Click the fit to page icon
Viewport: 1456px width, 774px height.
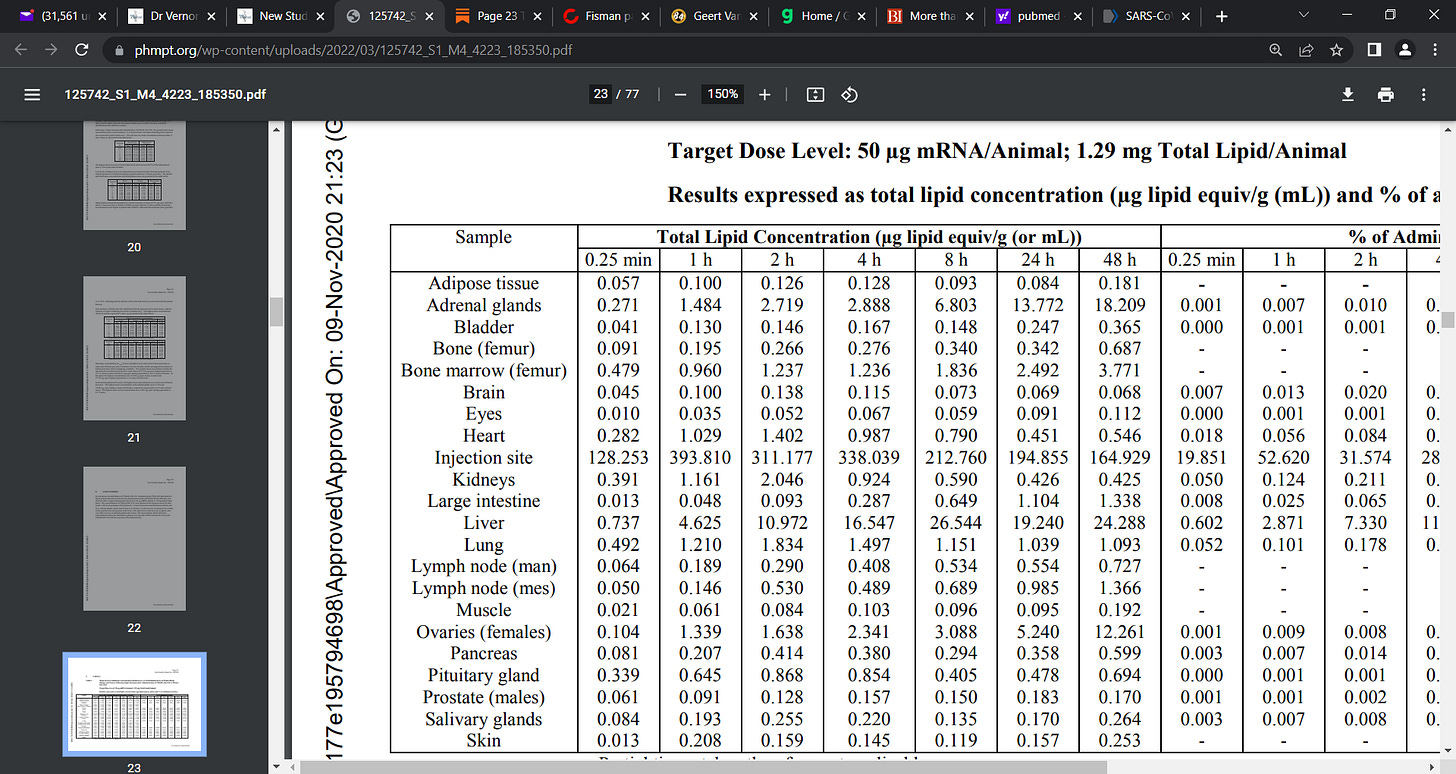click(815, 94)
